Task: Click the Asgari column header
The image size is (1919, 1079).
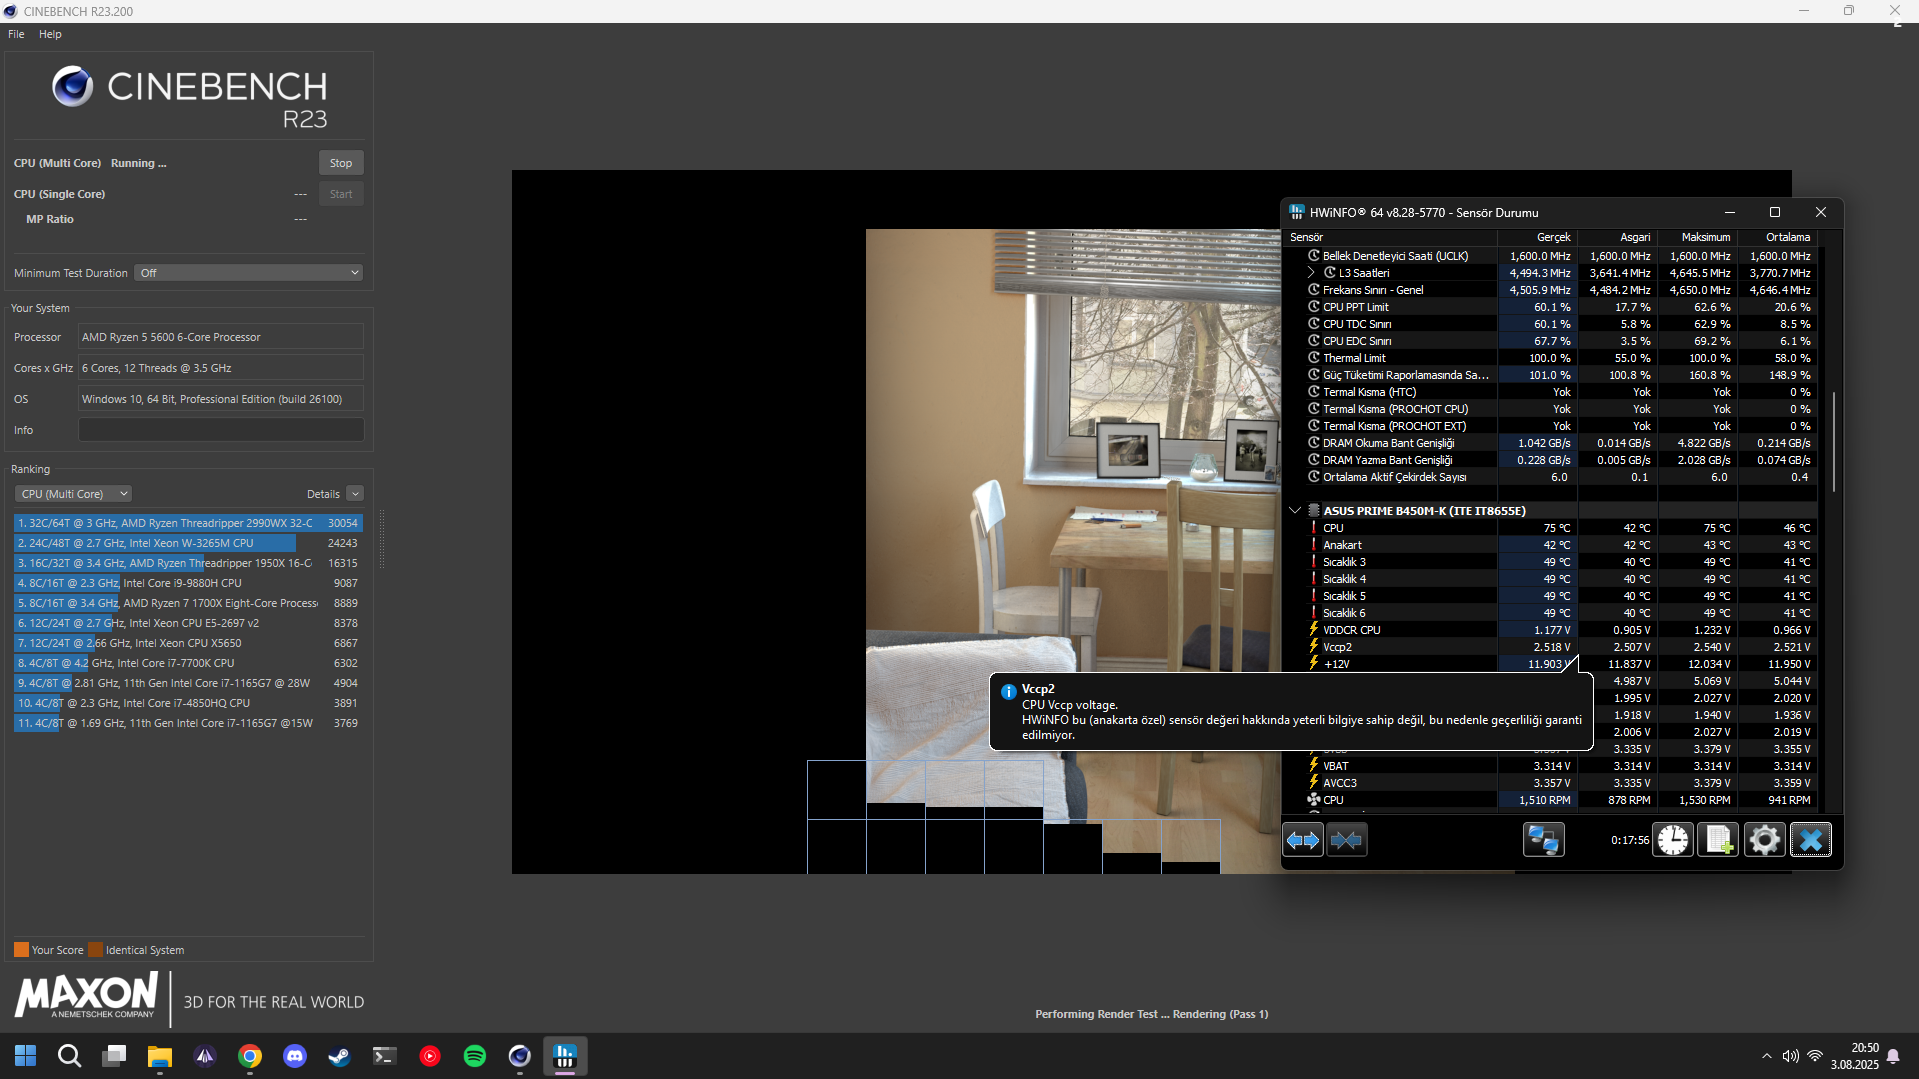Action: [x=1617, y=237]
